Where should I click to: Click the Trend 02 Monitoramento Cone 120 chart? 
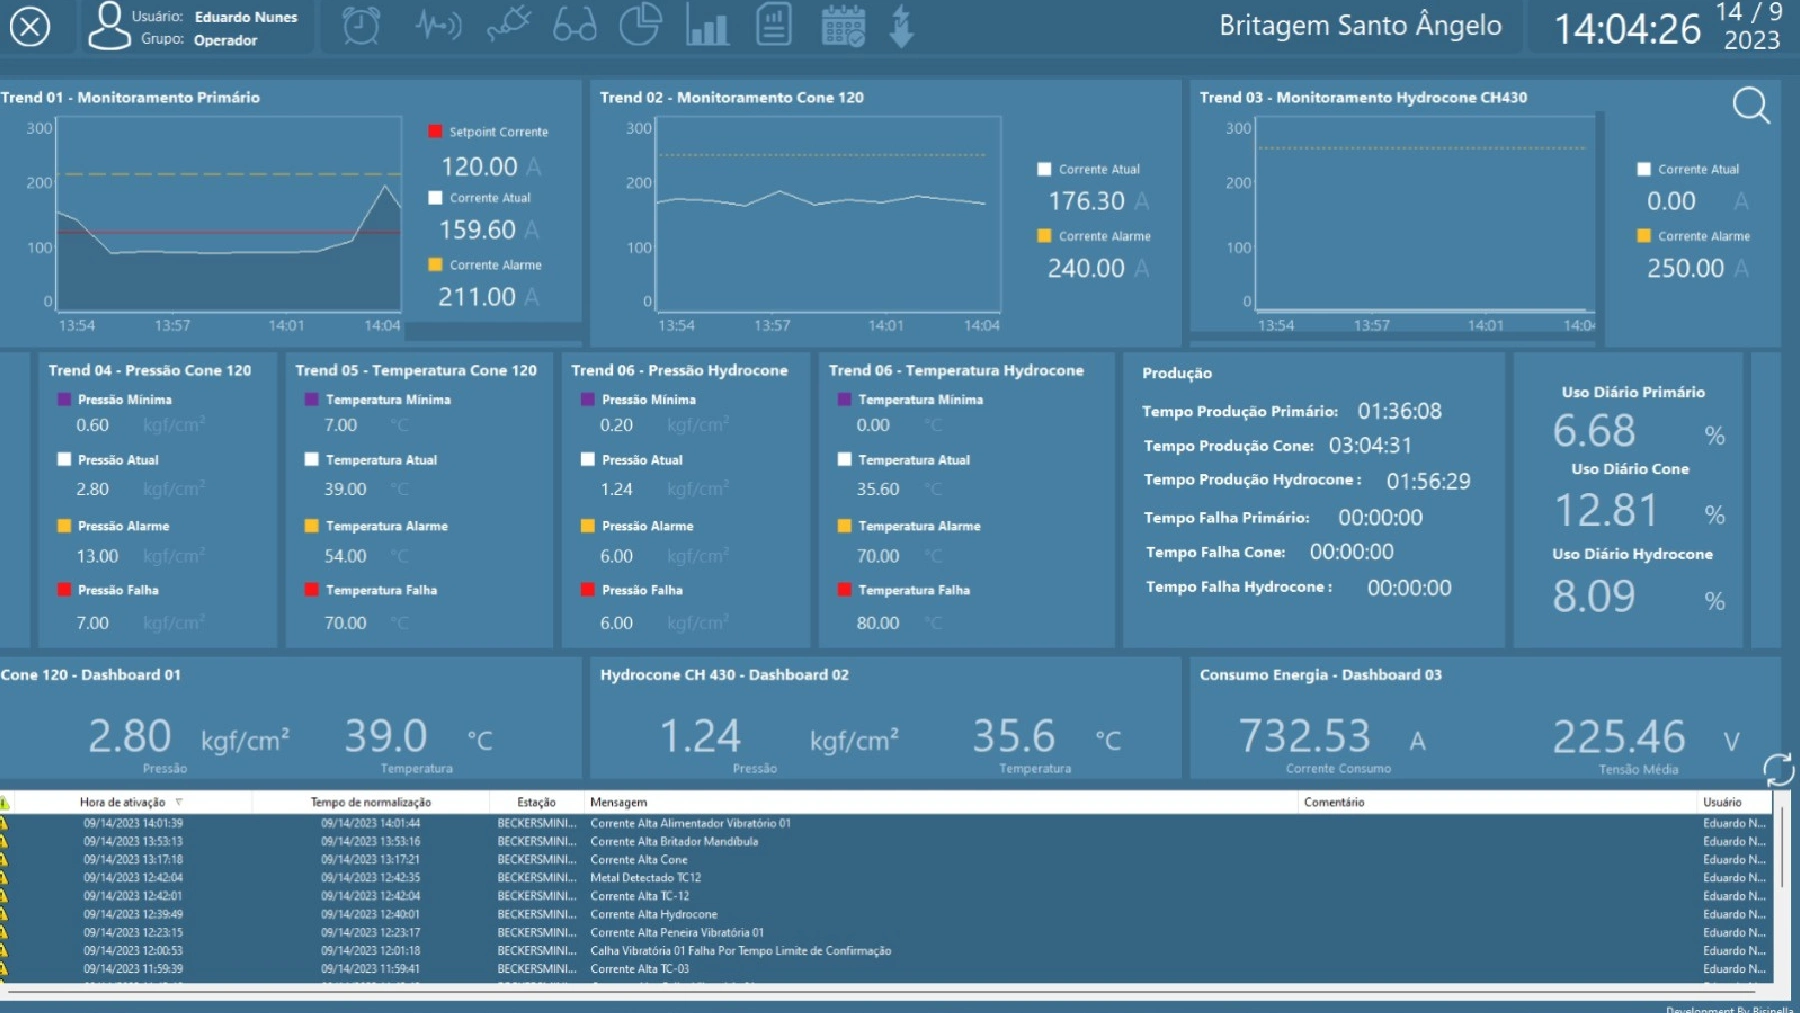pos(828,215)
